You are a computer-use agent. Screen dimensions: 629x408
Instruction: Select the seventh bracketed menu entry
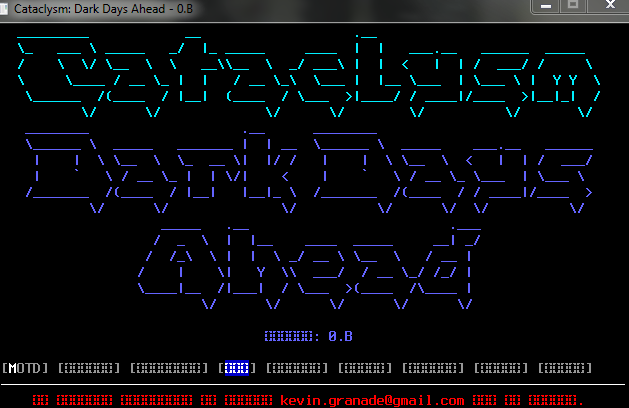click(x=433, y=368)
